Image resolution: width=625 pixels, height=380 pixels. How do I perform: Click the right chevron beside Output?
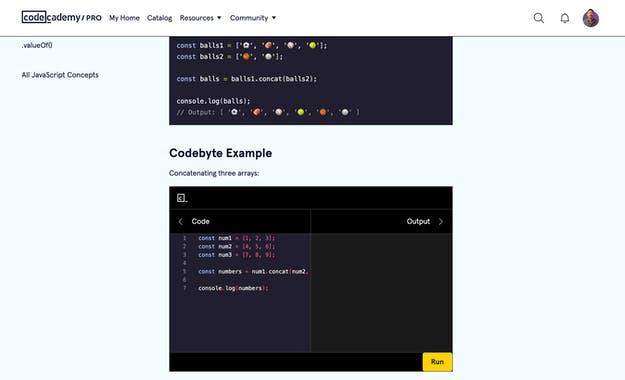(441, 221)
